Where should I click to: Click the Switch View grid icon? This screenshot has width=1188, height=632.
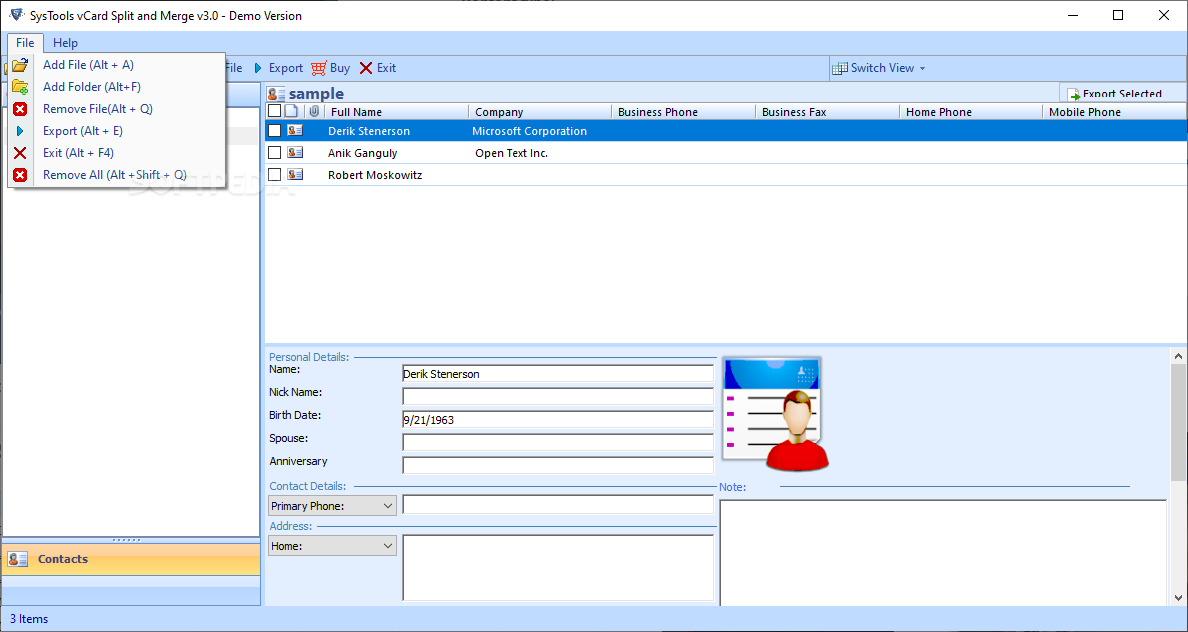[x=839, y=68]
